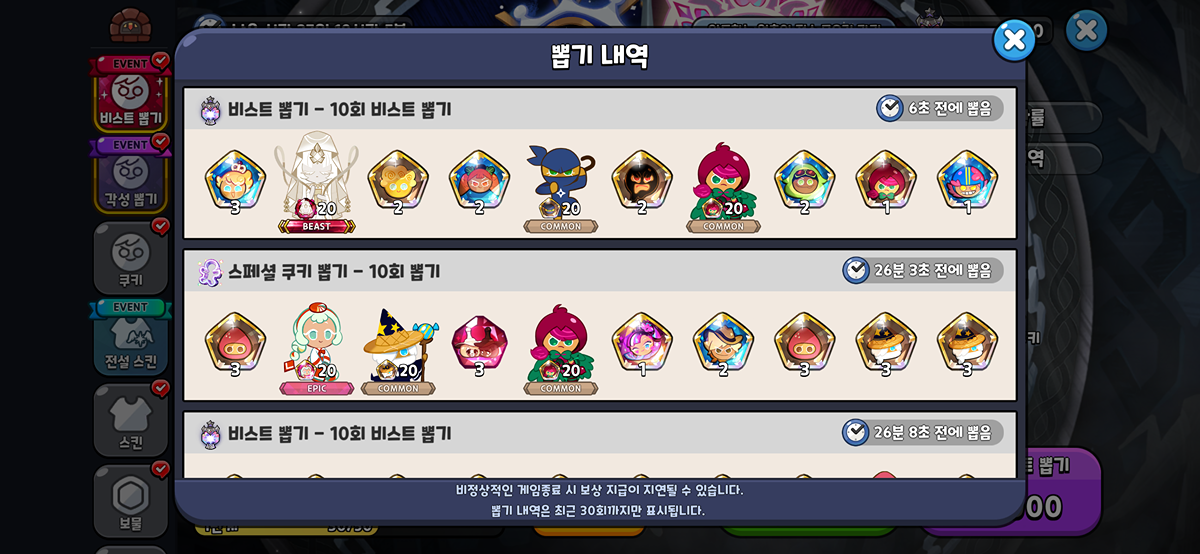The image size is (1200, 554).
Task: Click the beast icon next to first 비스트 뽑기 title
Action: (x=210, y=109)
